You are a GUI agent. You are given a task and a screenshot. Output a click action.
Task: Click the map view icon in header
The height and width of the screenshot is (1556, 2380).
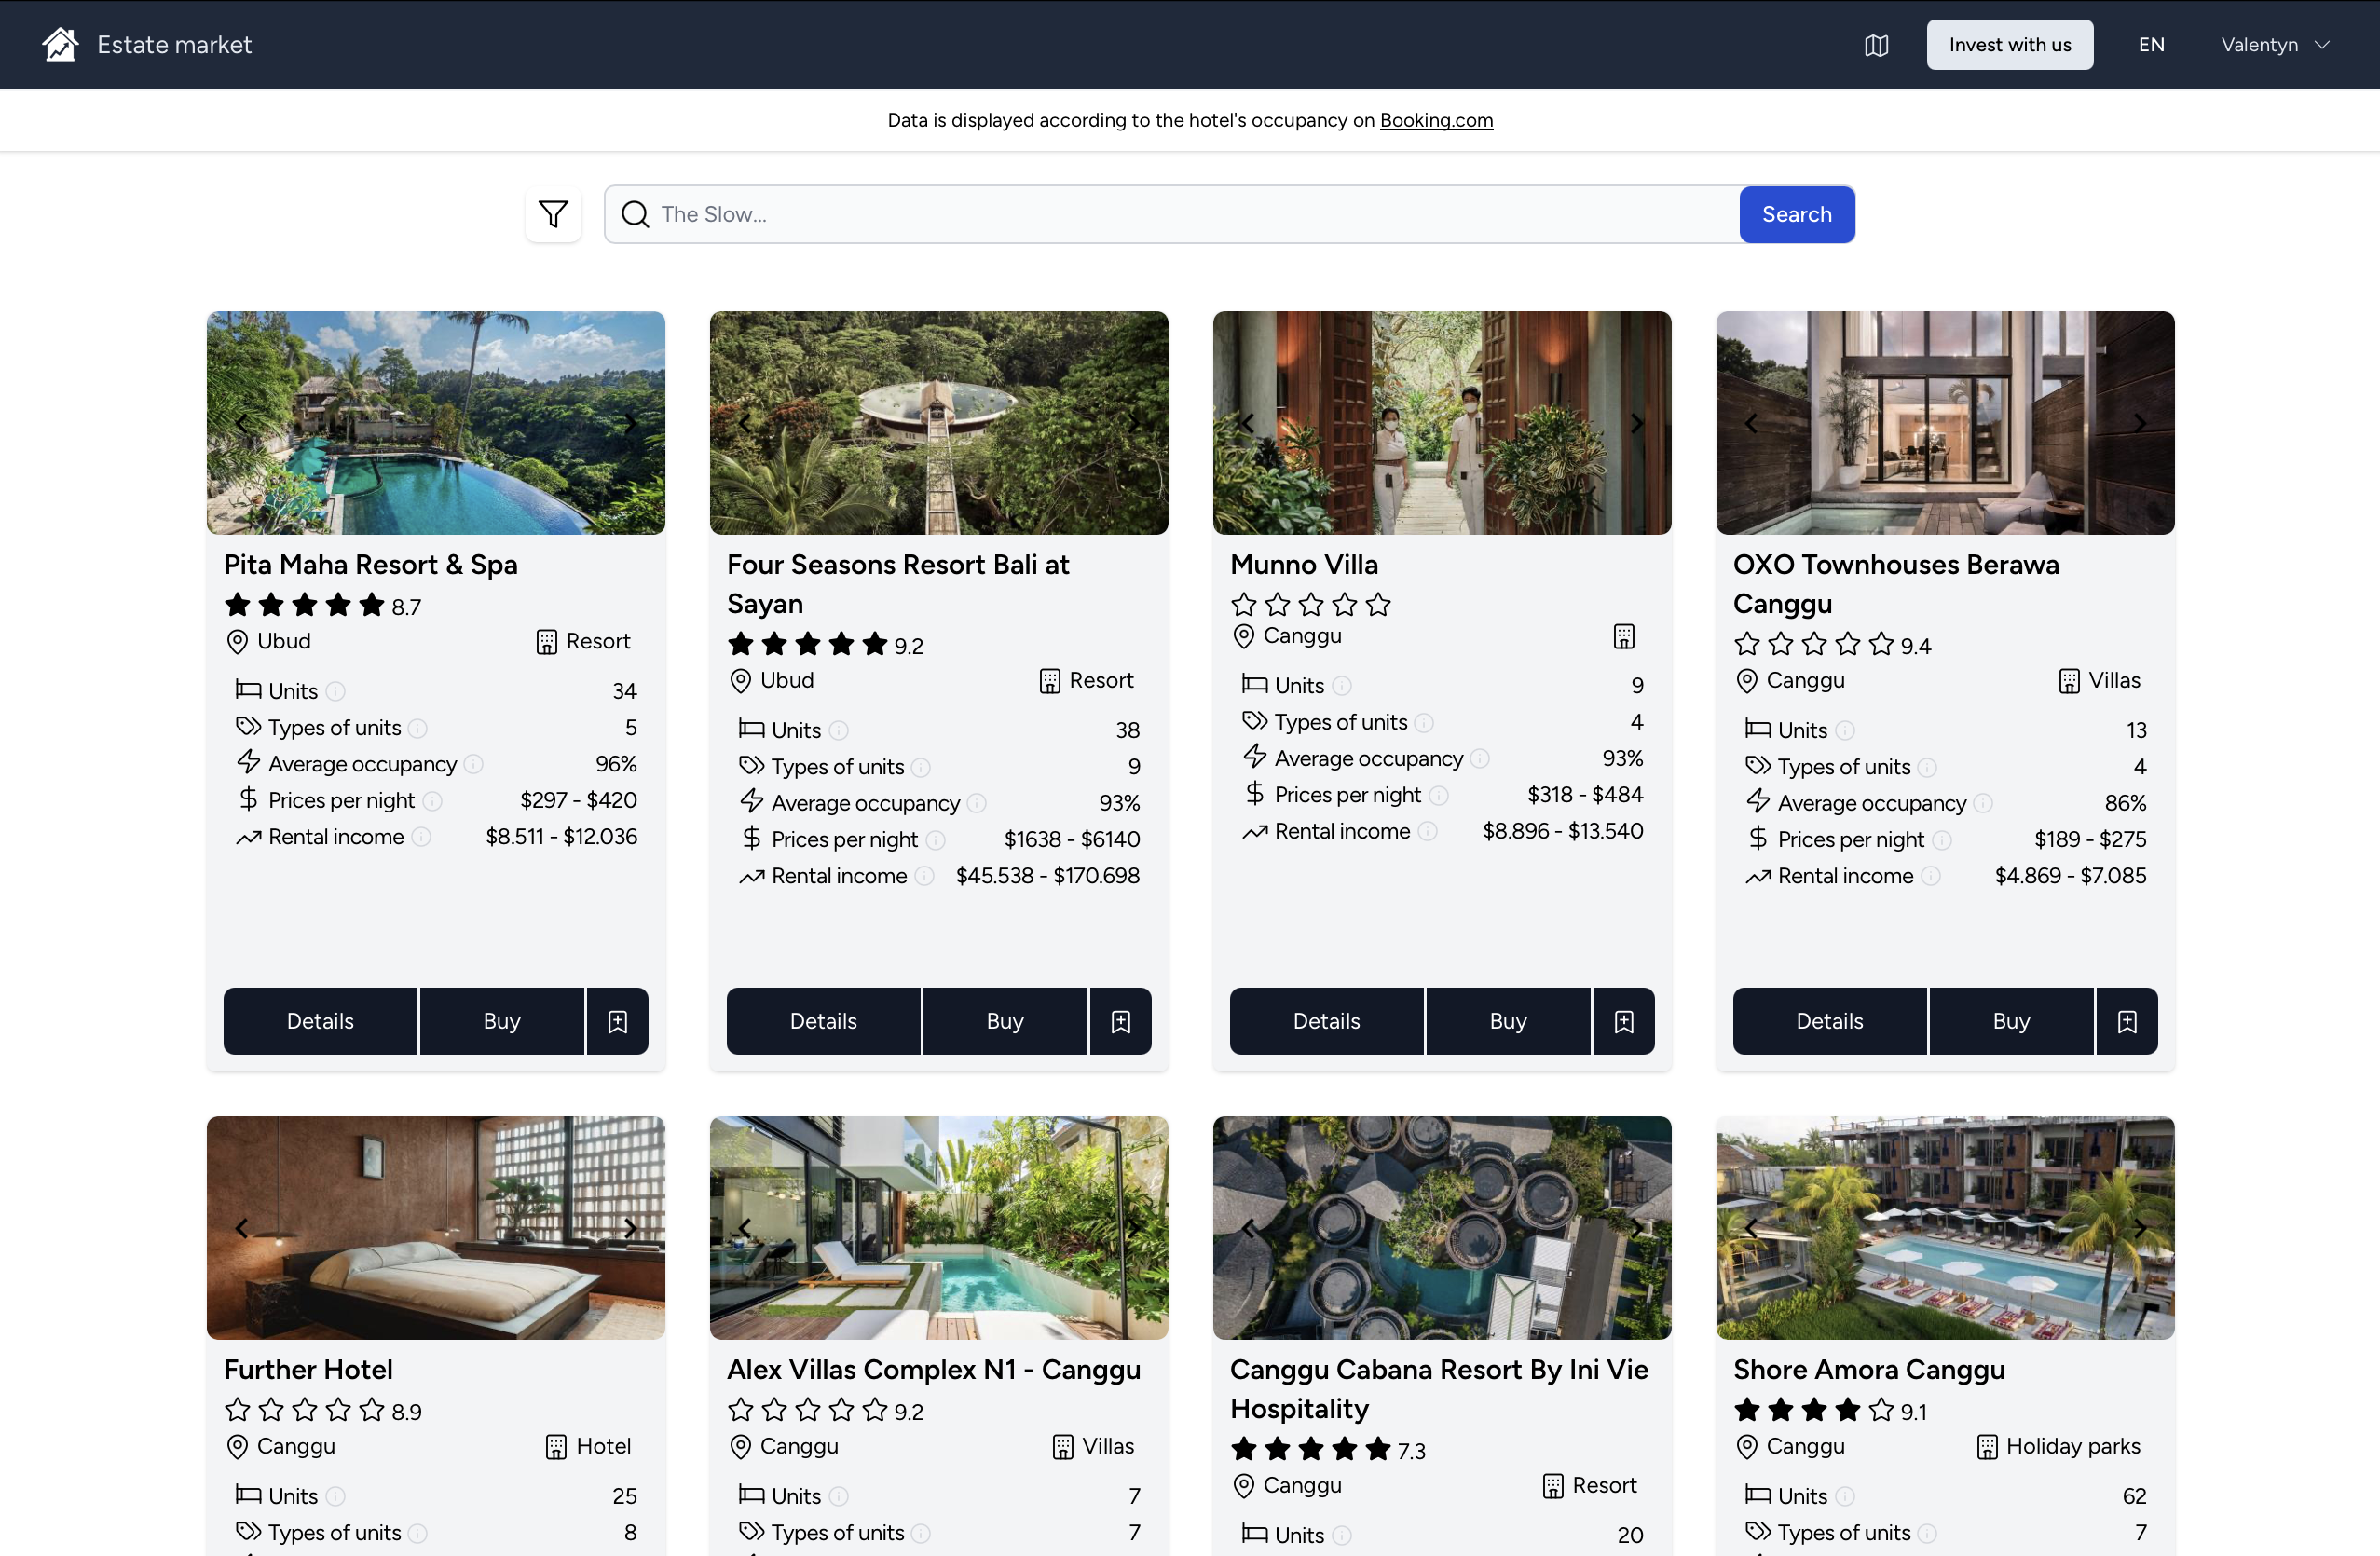(x=1876, y=45)
